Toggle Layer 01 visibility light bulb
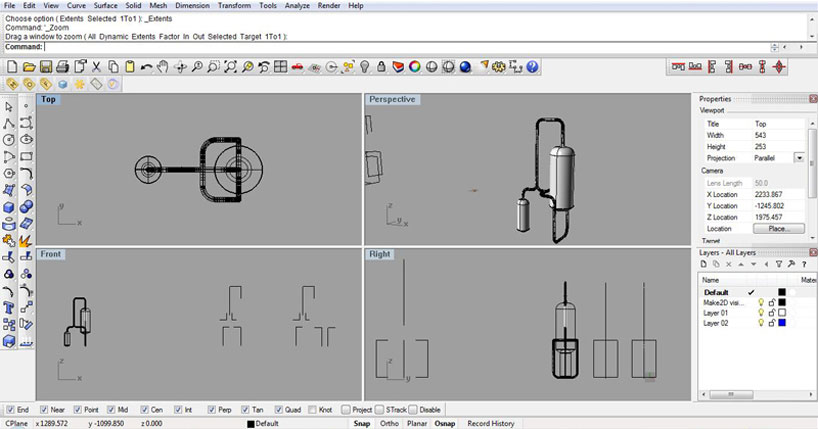The height and width of the screenshot is (429, 818). coord(760,312)
